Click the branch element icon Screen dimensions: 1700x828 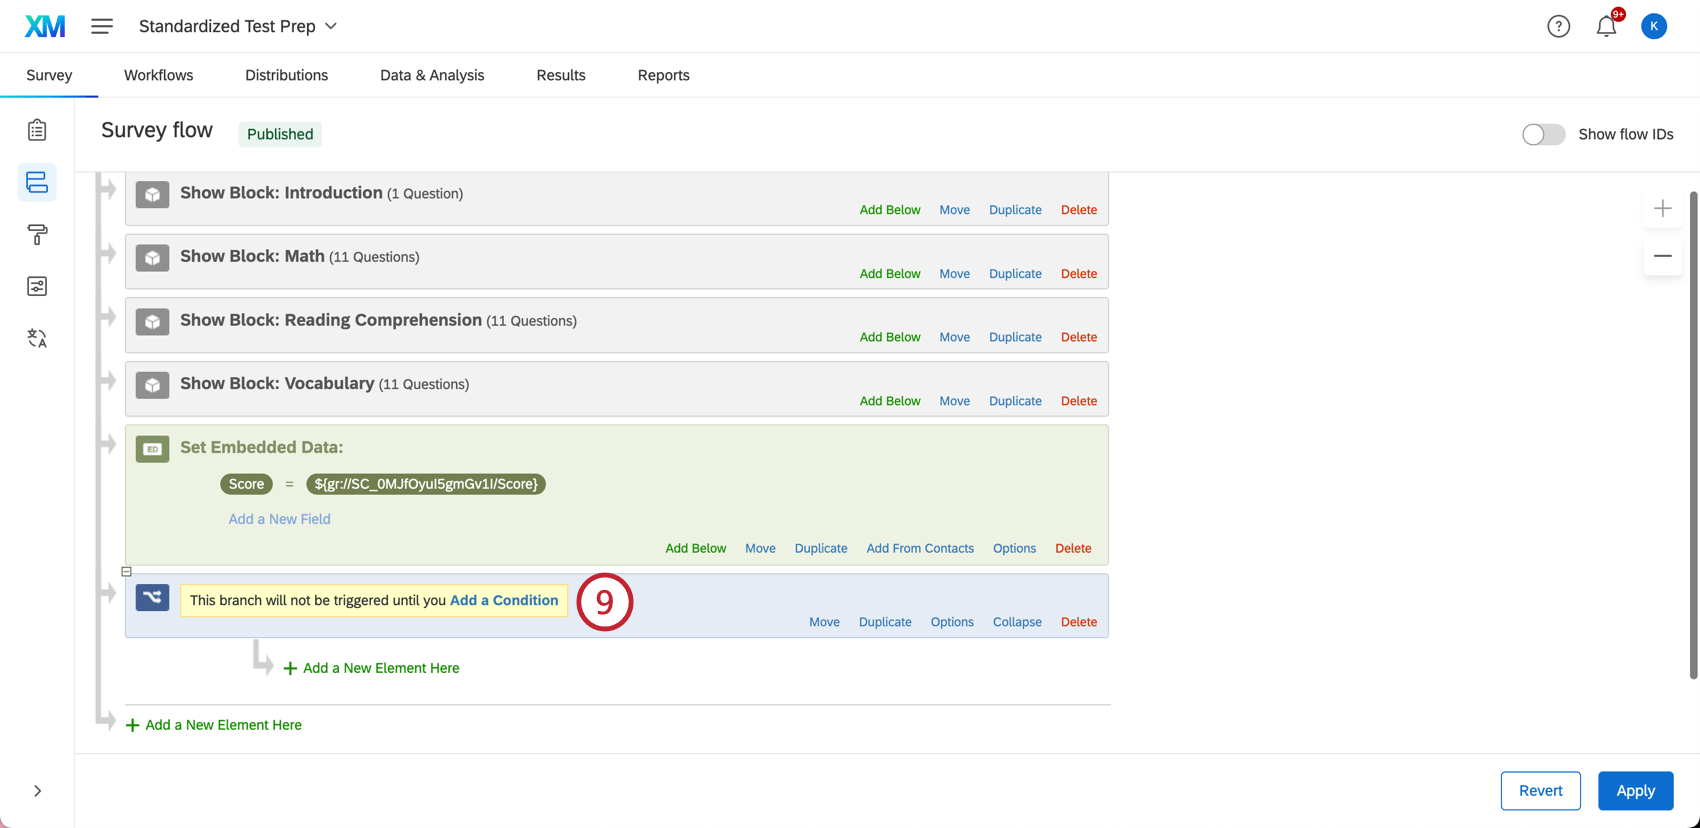coord(152,597)
